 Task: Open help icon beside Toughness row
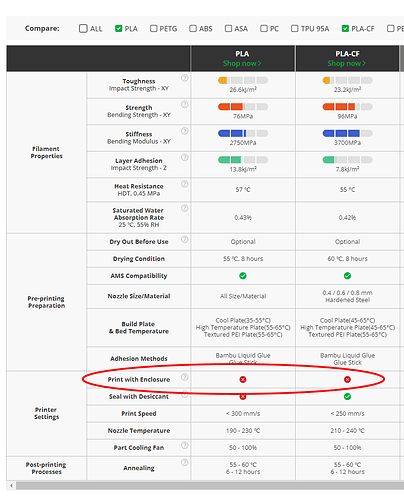(184, 78)
